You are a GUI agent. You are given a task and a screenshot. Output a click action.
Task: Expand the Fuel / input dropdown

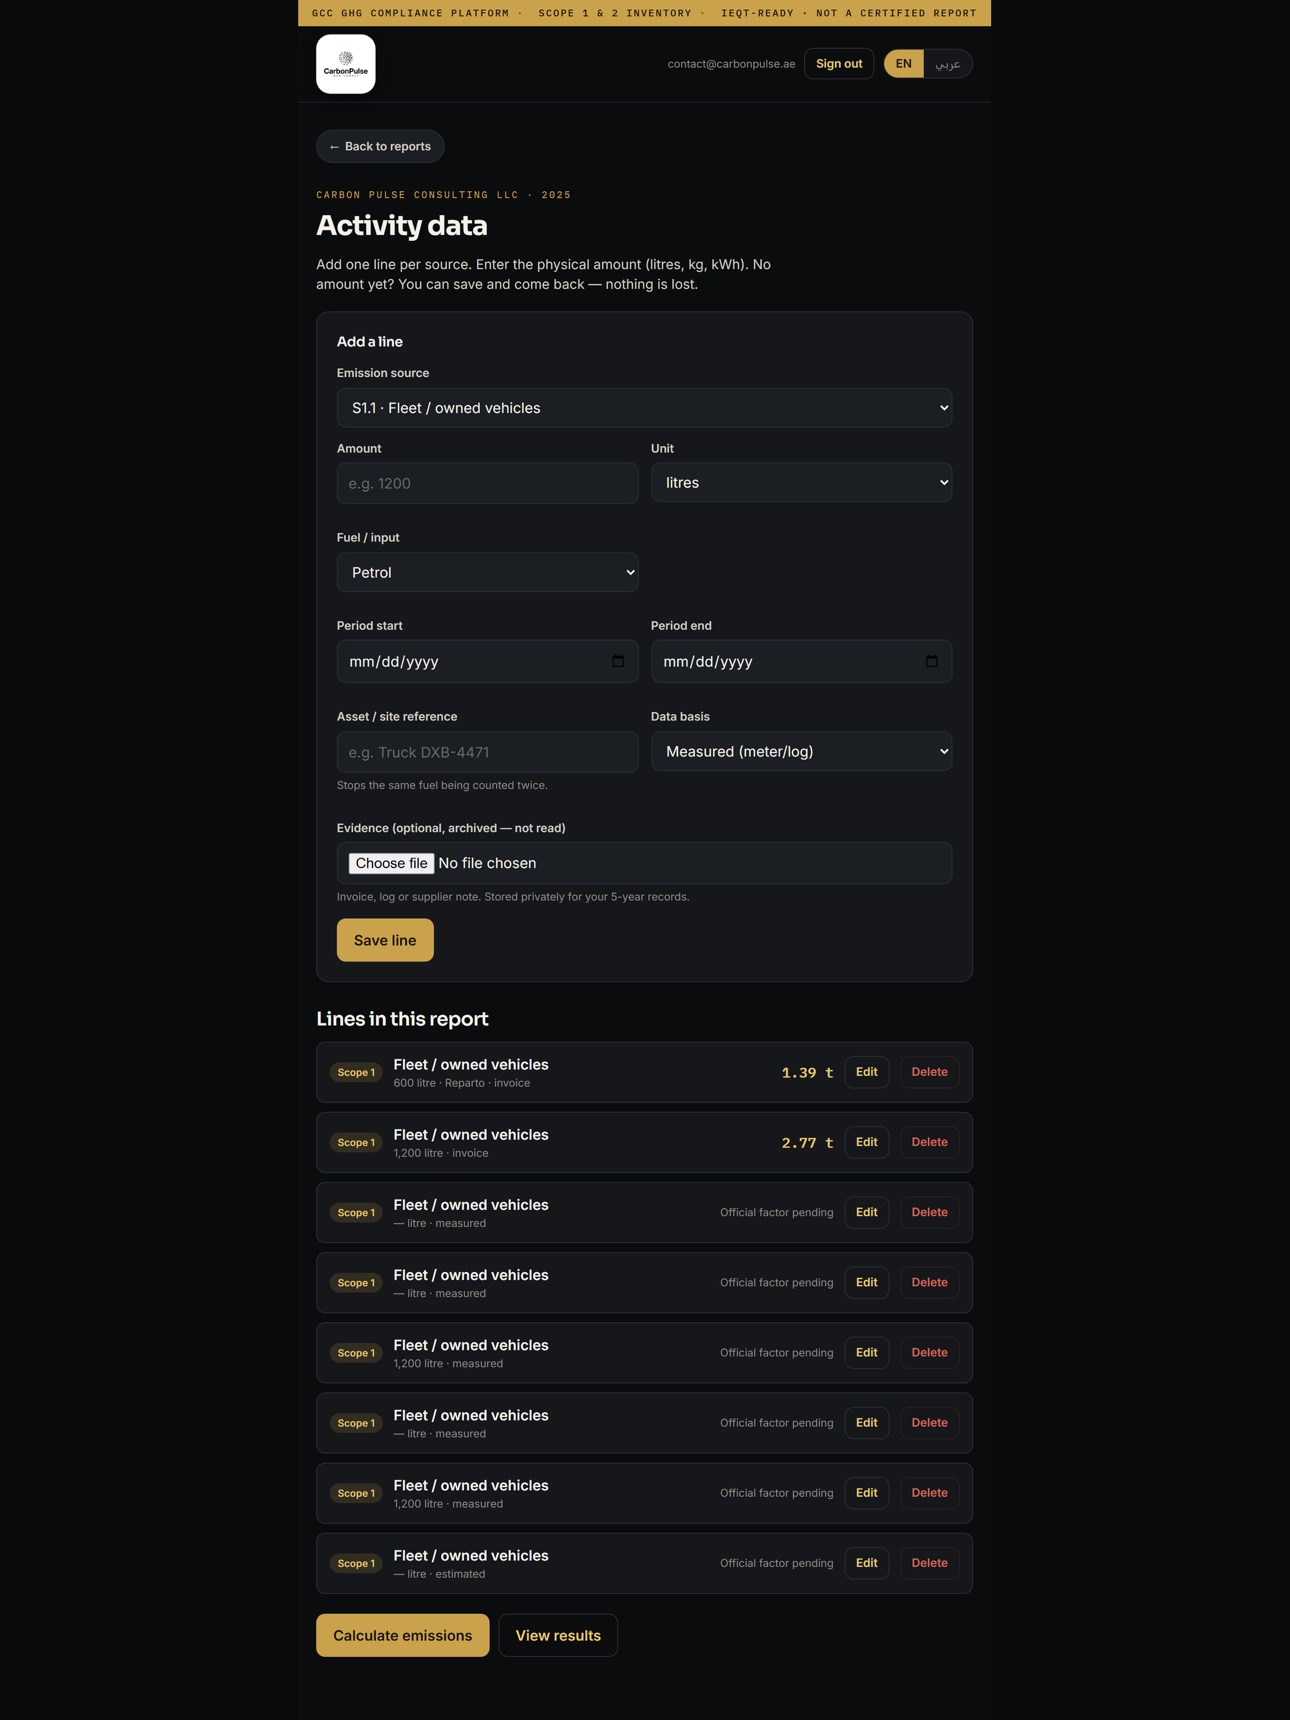coord(487,572)
